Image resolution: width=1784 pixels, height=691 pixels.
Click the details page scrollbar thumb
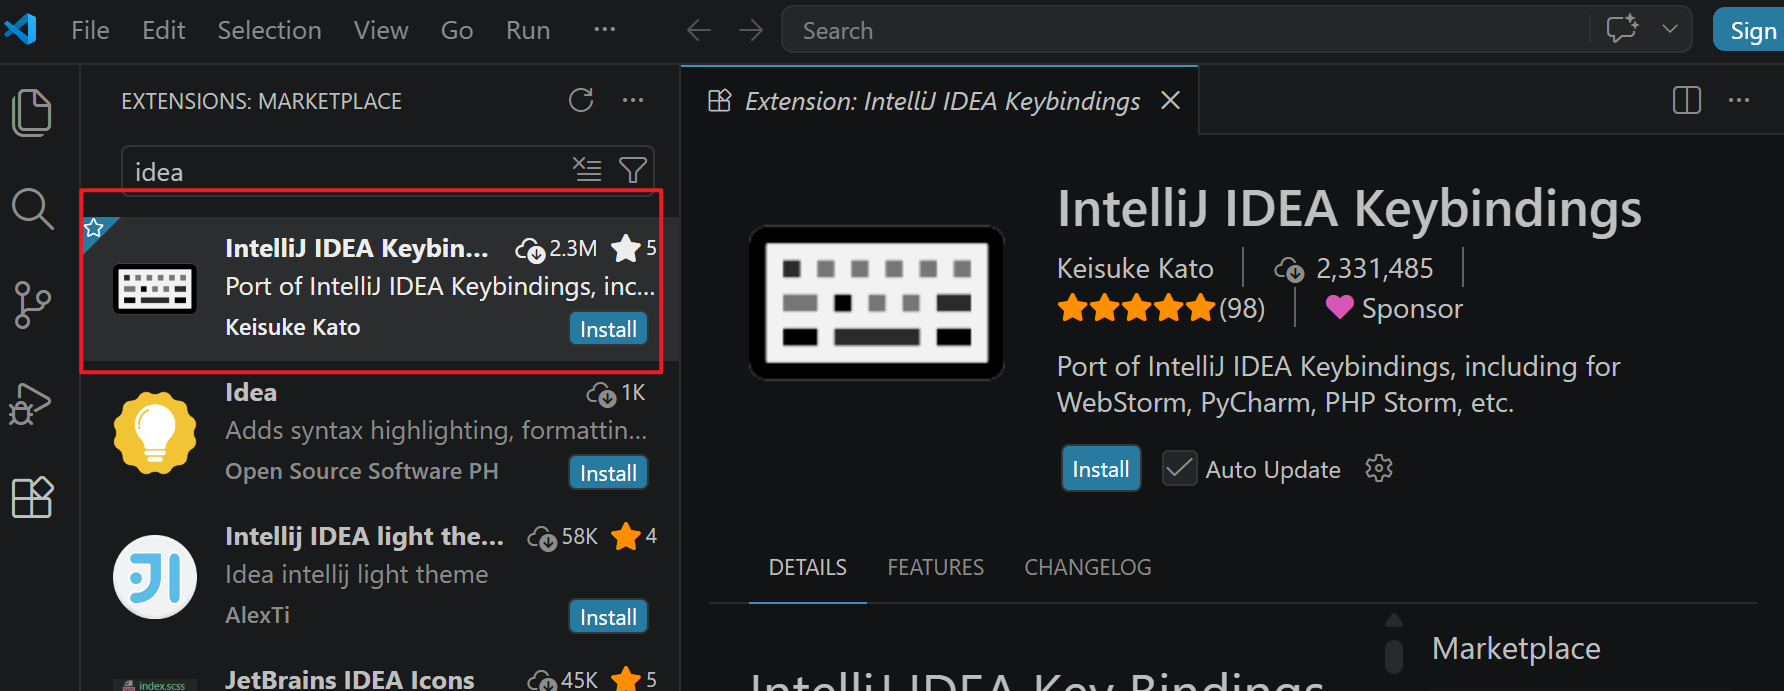pyautogui.click(x=1394, y=655)
